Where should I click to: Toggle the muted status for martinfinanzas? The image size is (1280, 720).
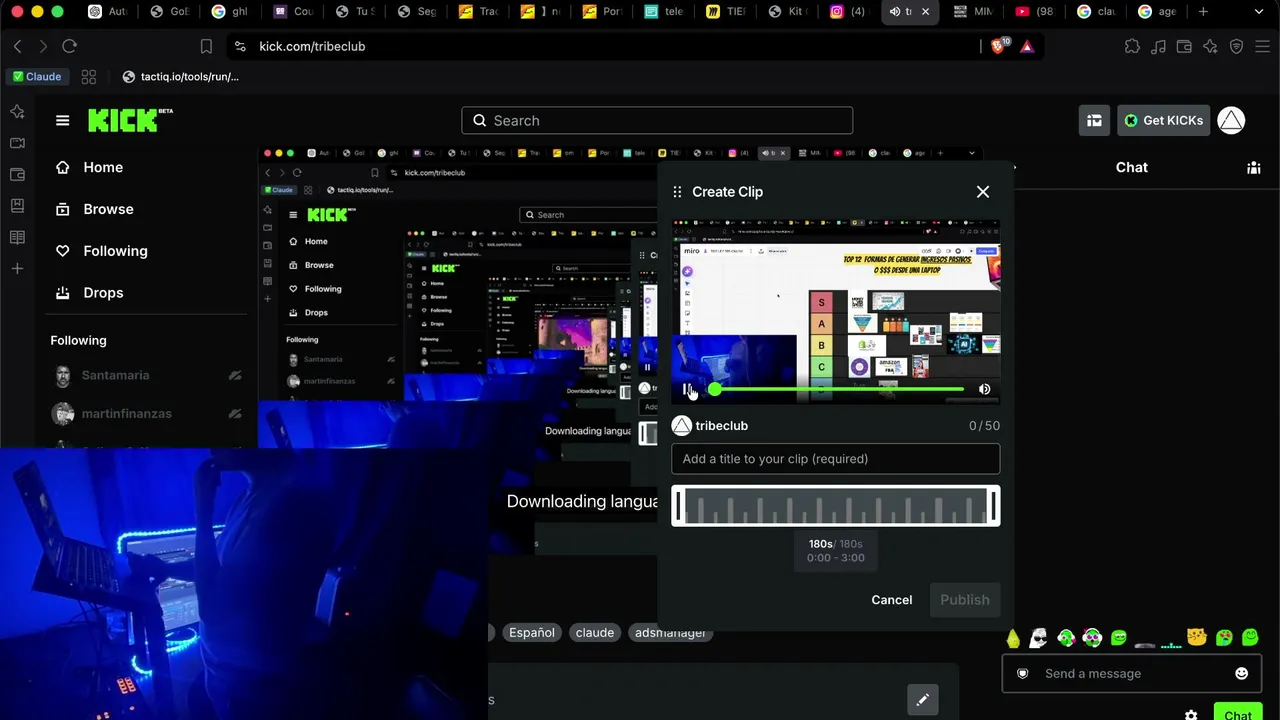235,414
